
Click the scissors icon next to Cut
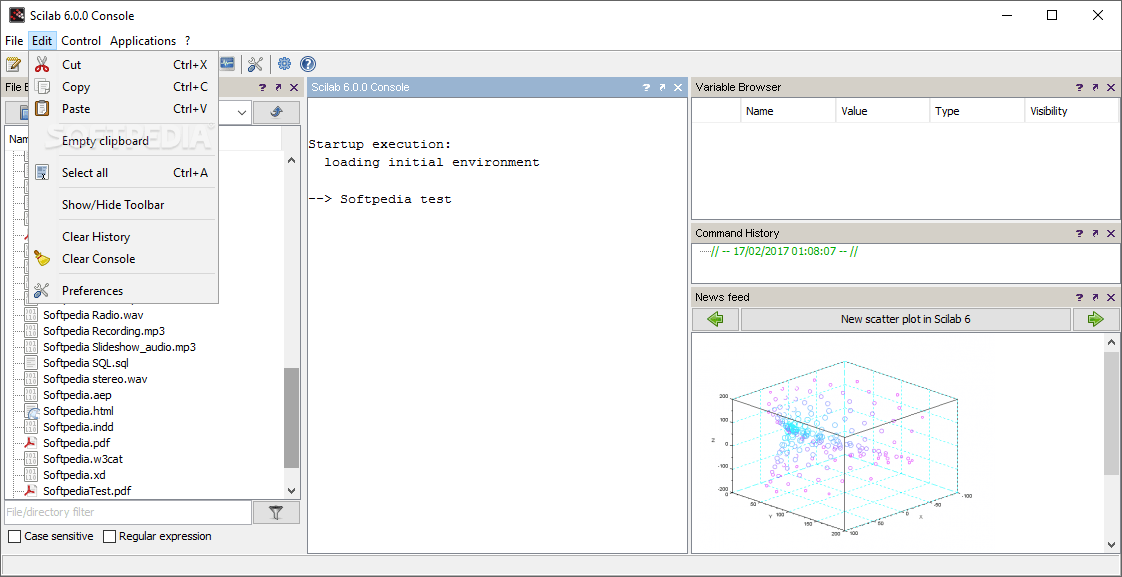pos(42,64)
